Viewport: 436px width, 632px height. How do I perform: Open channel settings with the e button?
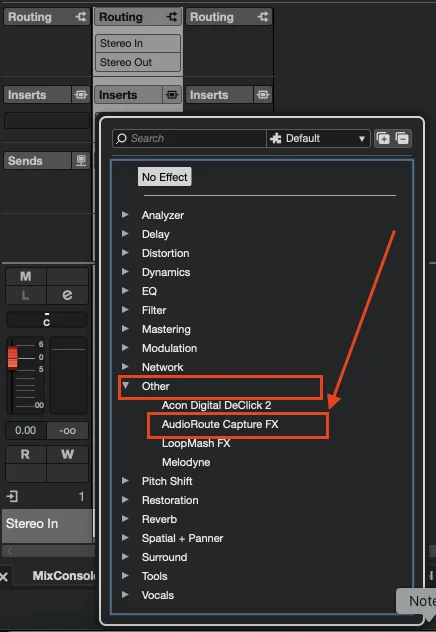click(67, 295)
